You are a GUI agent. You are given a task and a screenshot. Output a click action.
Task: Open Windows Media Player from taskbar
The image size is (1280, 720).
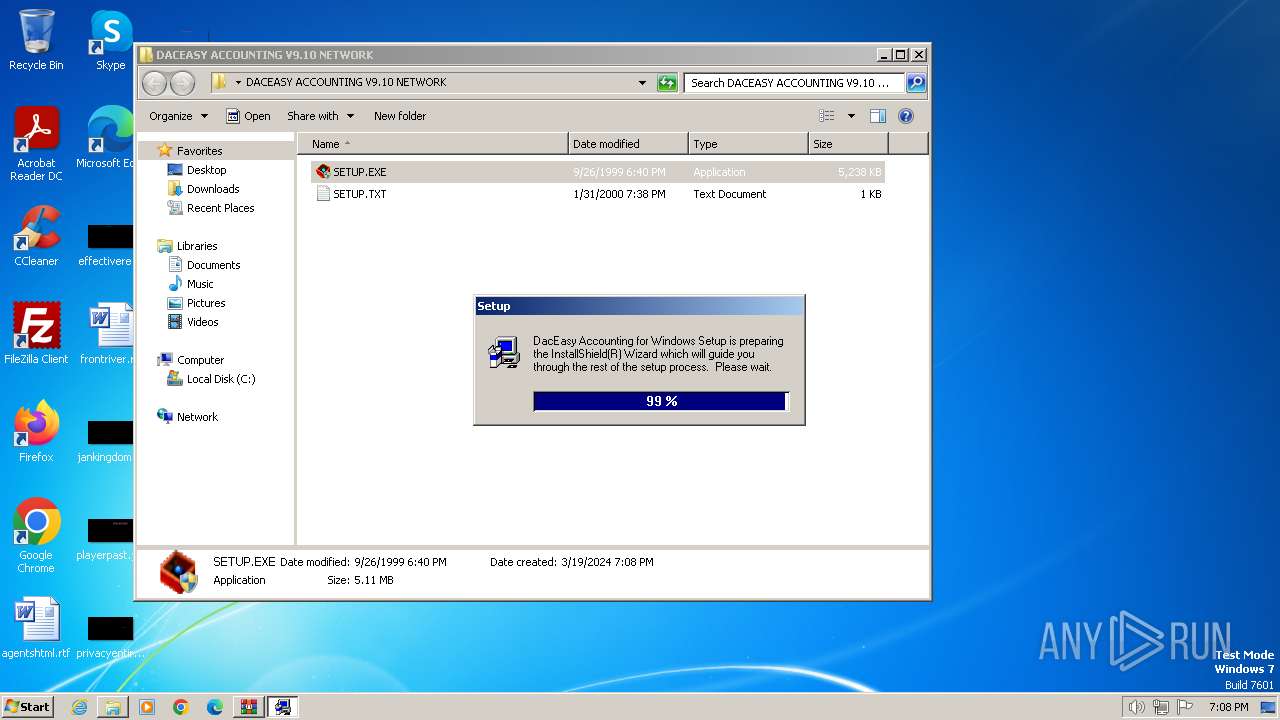pyautogui.click(x=147, y=707)
